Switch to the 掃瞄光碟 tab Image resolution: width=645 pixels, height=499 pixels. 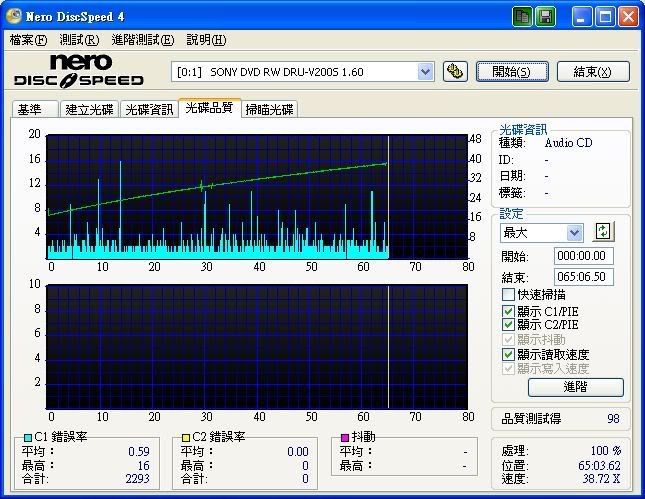click(269, 109)
